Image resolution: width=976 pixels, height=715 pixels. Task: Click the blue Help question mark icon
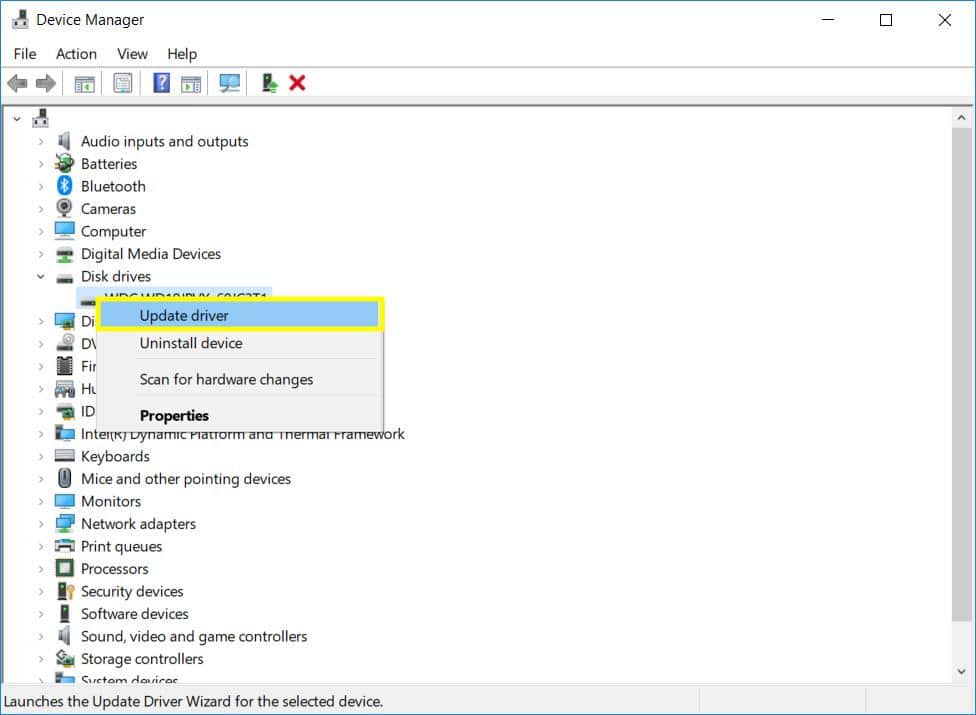coord(161,83)
